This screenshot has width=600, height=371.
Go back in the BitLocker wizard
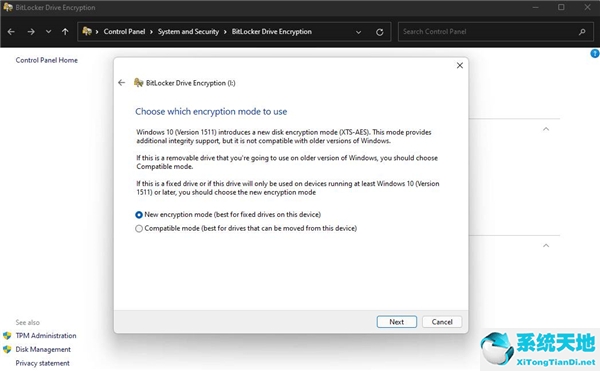(x=122, y=83)
